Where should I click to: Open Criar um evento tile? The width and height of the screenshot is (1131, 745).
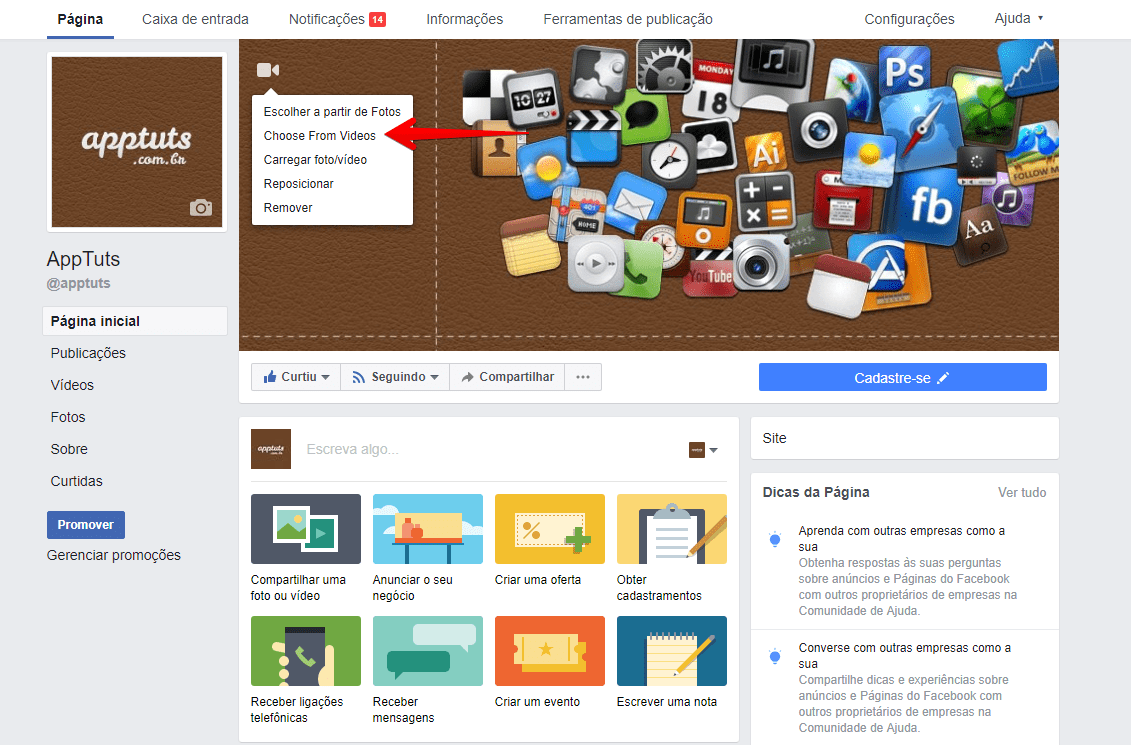pos(550,663)
